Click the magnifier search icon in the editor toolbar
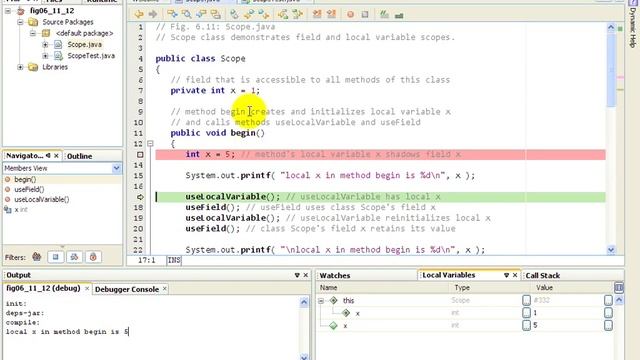Viewport: 640px width, 360px height. tap(187, 15)
